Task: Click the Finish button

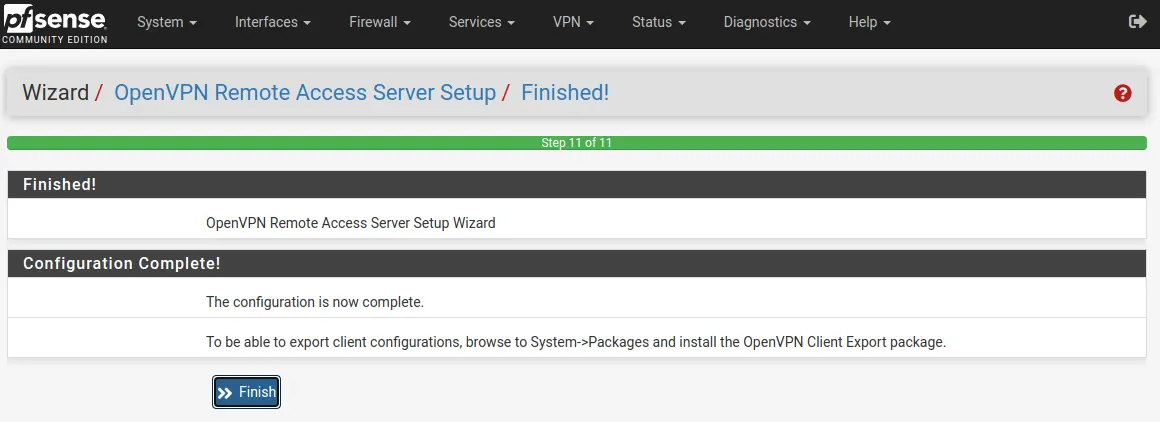Action: [x=246, y=392]
